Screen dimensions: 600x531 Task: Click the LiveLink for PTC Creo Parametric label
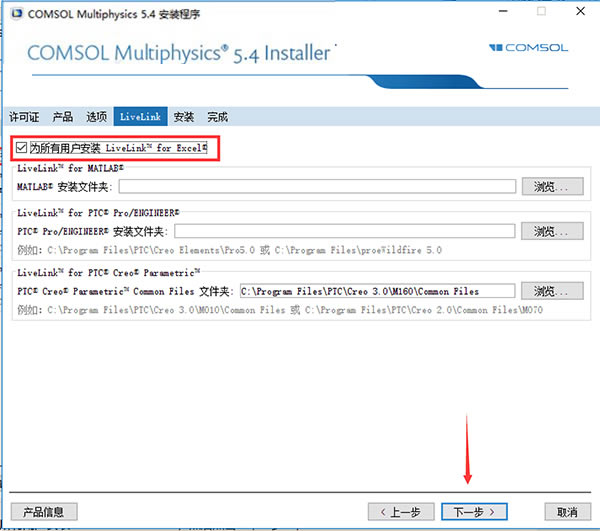pyautogui.click(x=109, y=273)
